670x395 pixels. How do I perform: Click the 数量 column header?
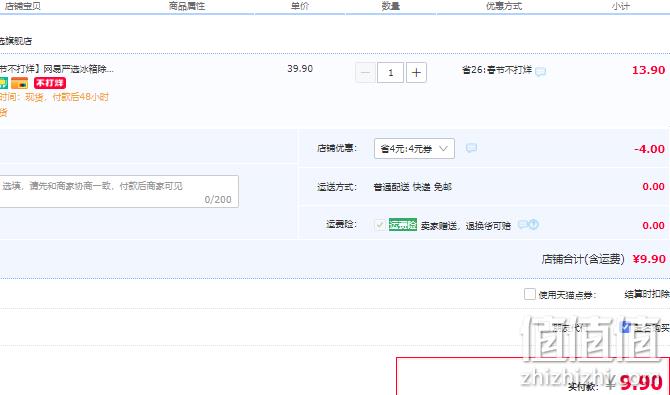point(391,6)
